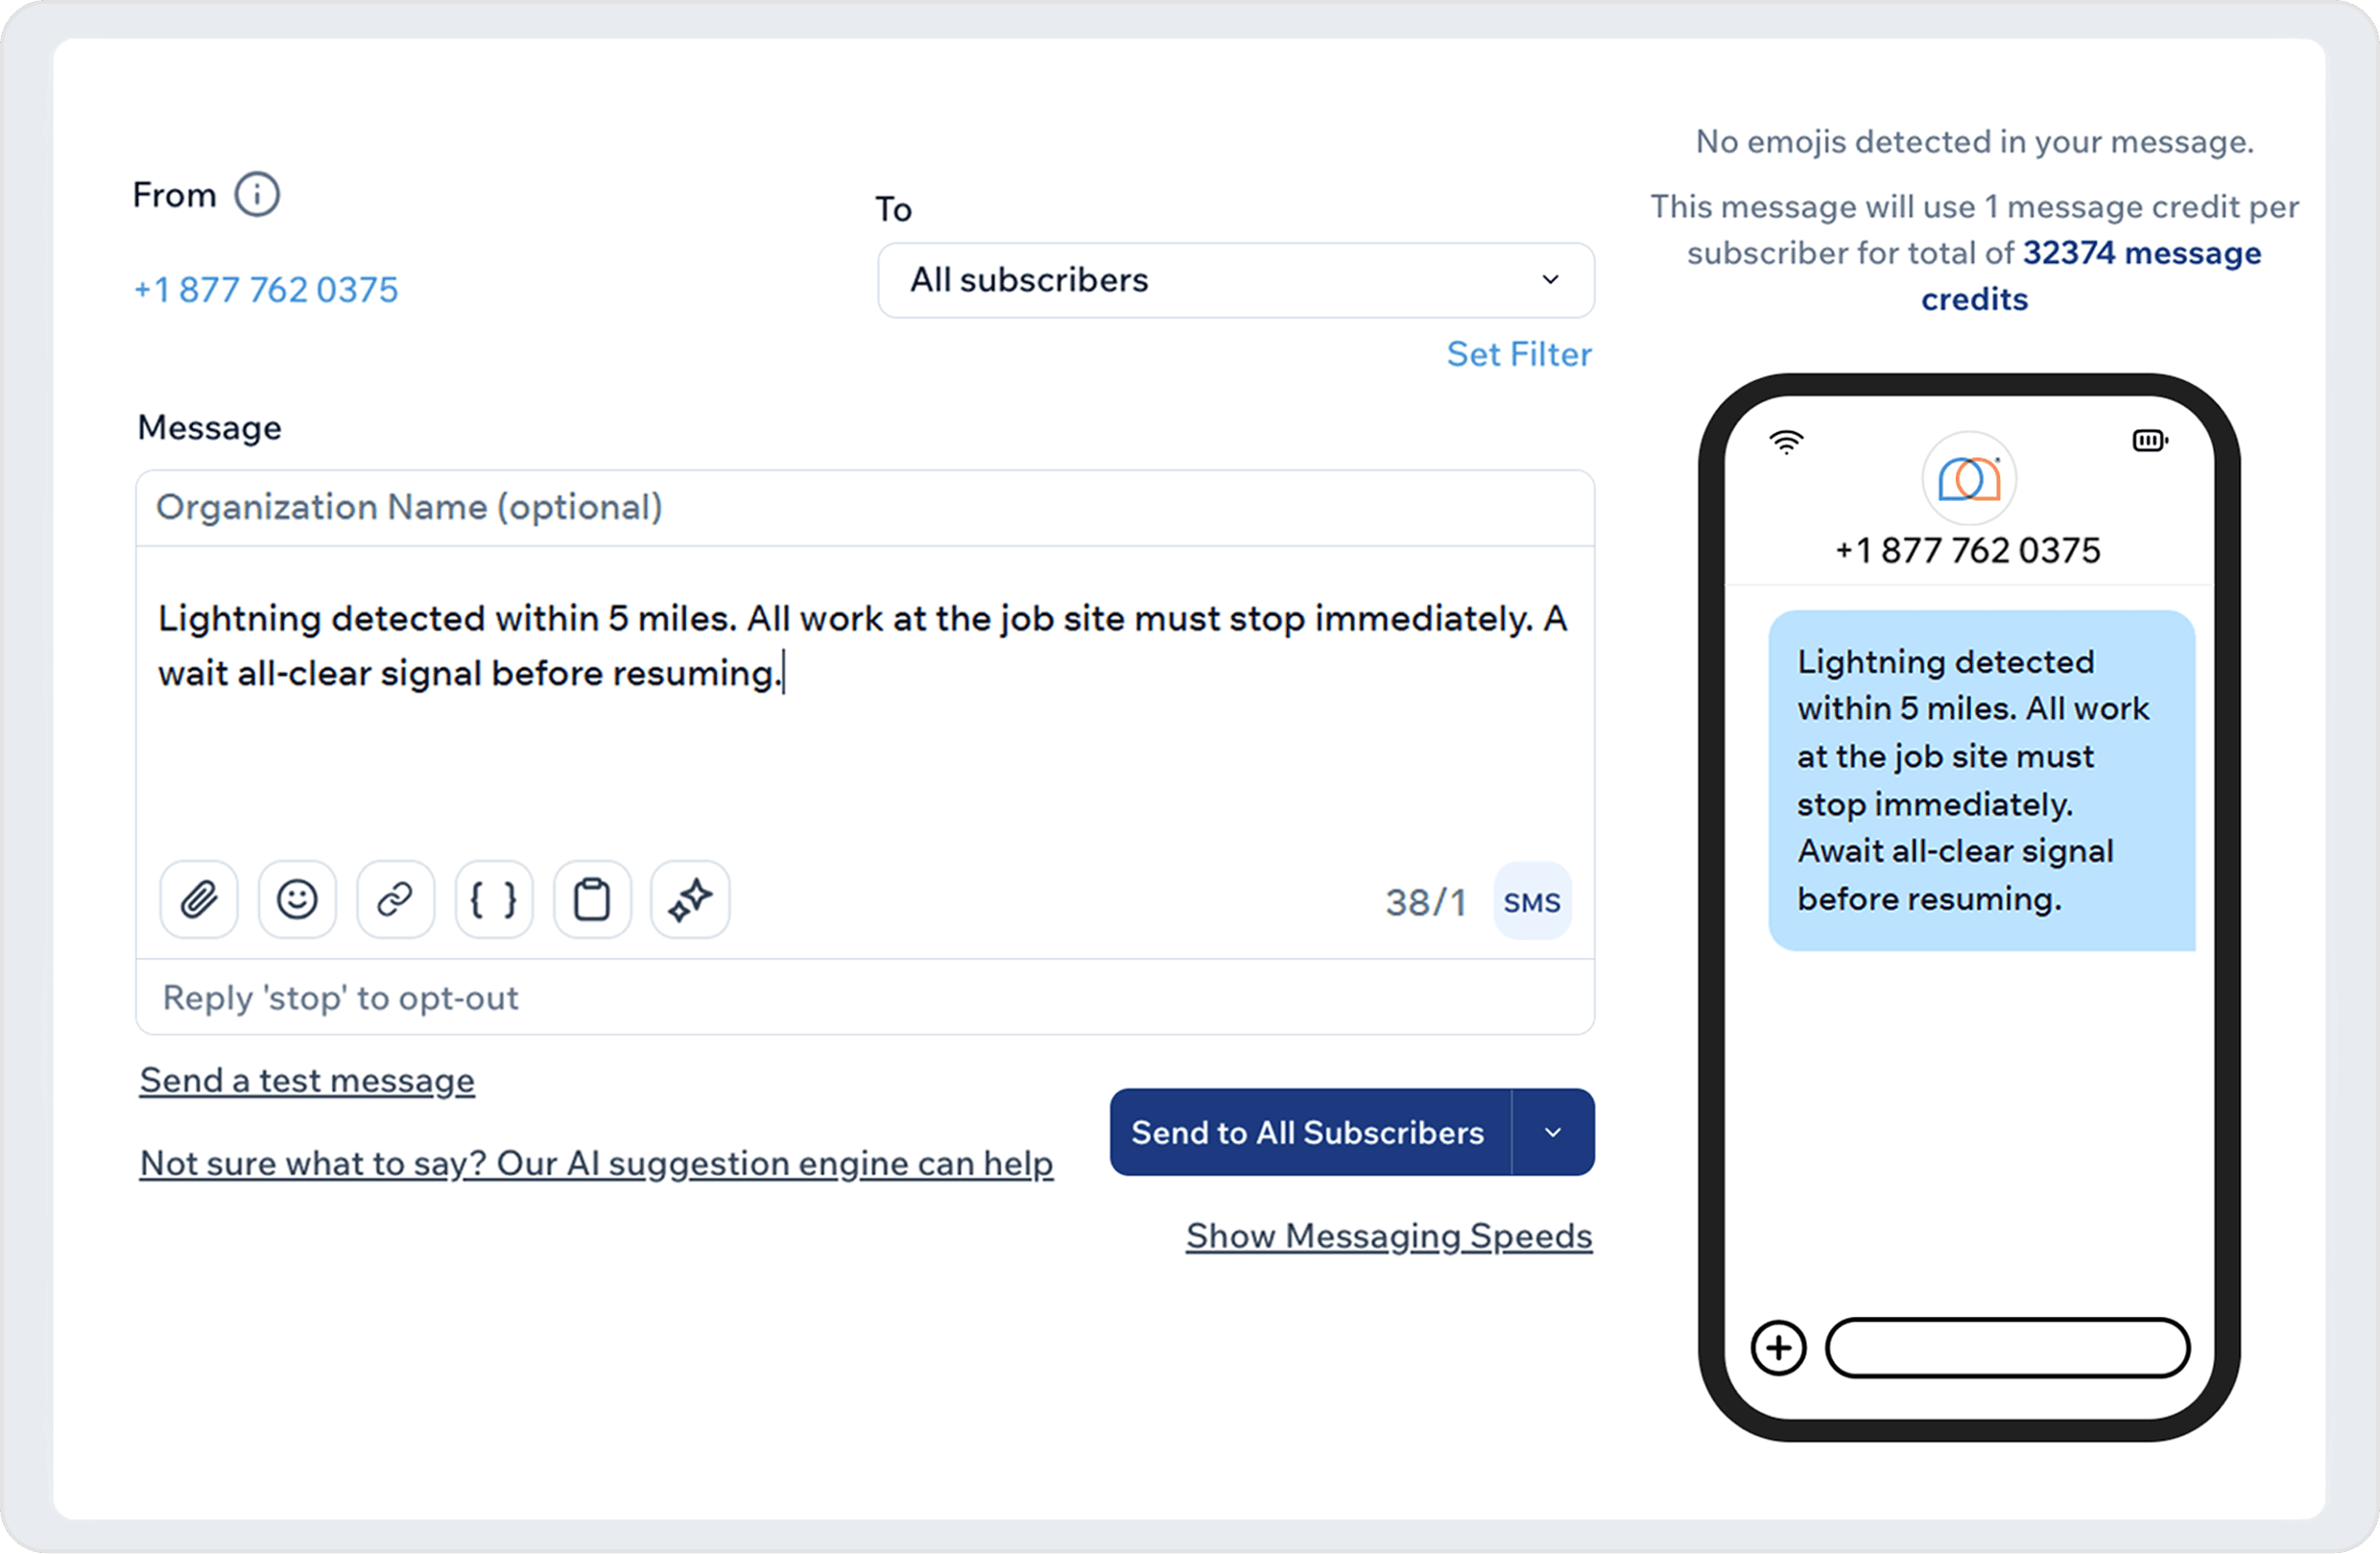The height and width of the screenshot is (1554, 2380).
Task: Click the sender logo avatar in preview
Action: click(x=1968, y=479)
